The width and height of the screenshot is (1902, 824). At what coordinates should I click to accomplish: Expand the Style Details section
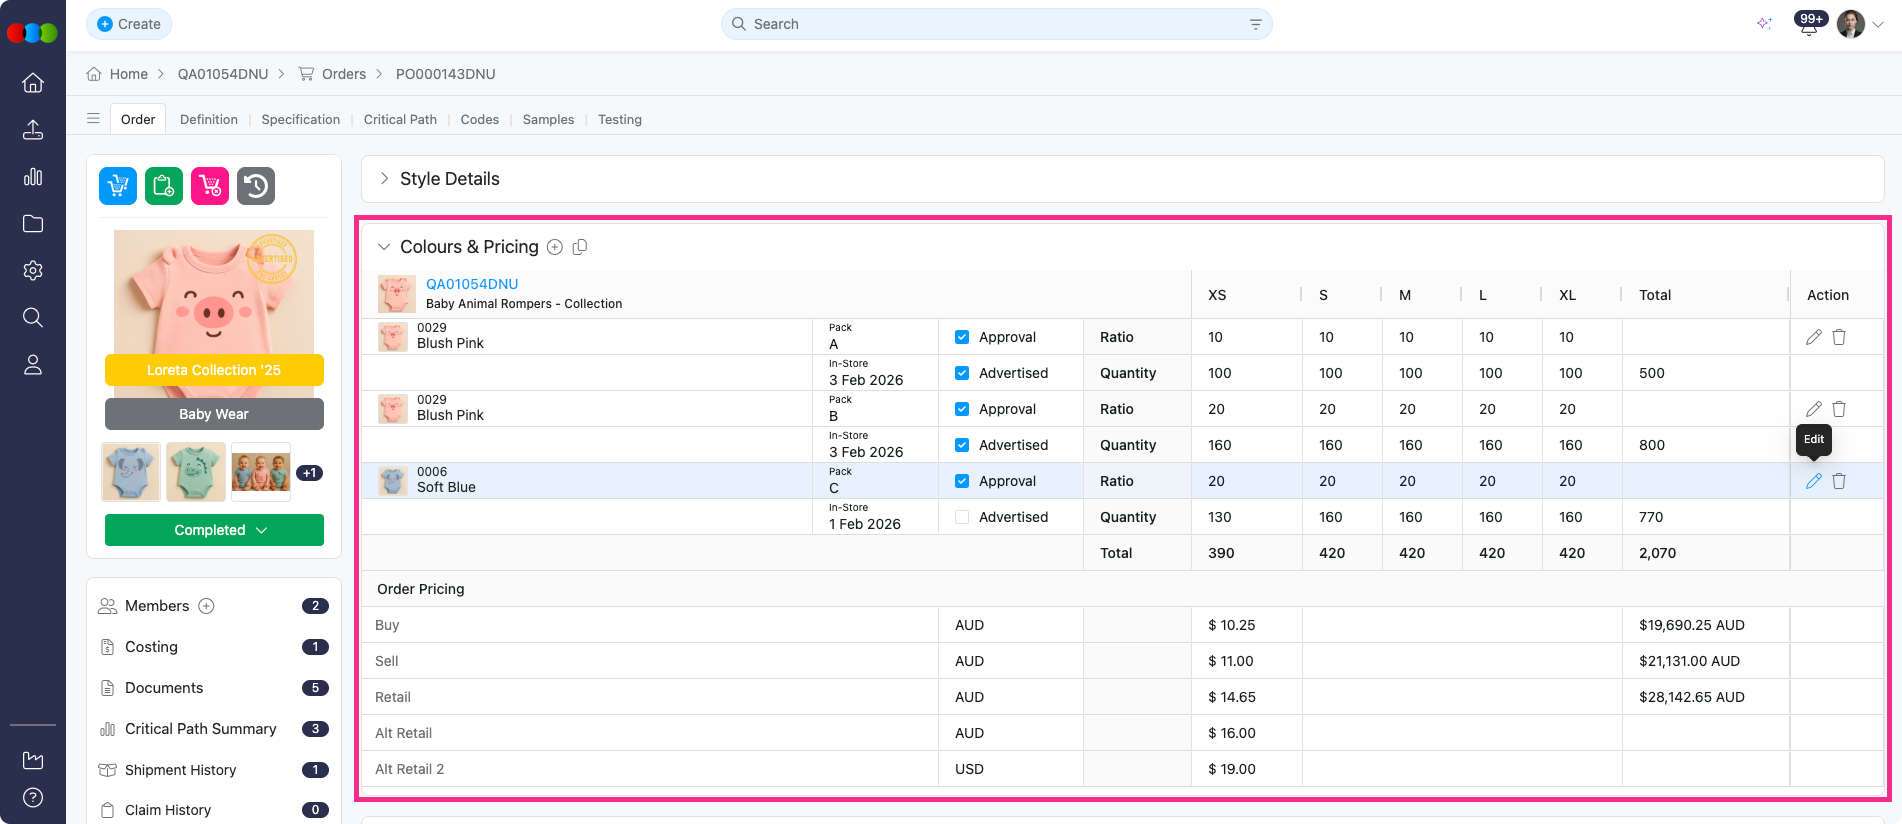coord(385,179)
